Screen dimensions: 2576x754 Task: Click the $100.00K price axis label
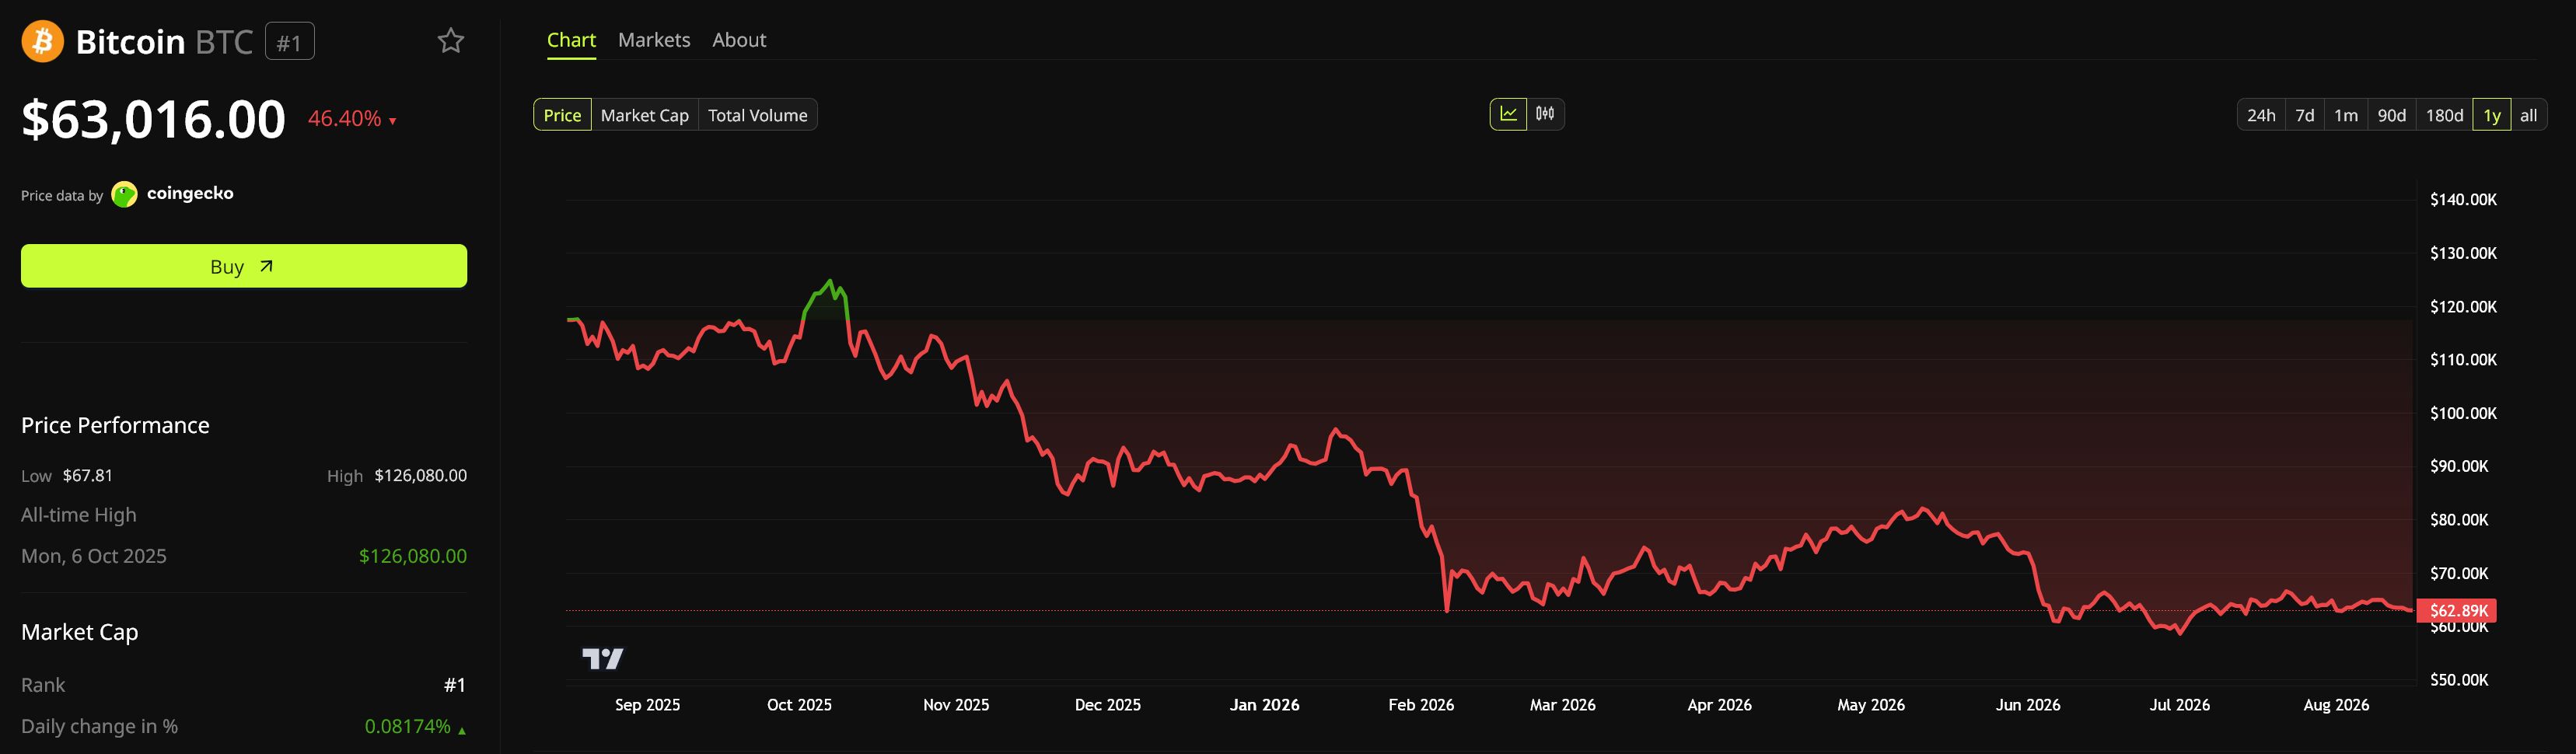tap(2463, 413)
